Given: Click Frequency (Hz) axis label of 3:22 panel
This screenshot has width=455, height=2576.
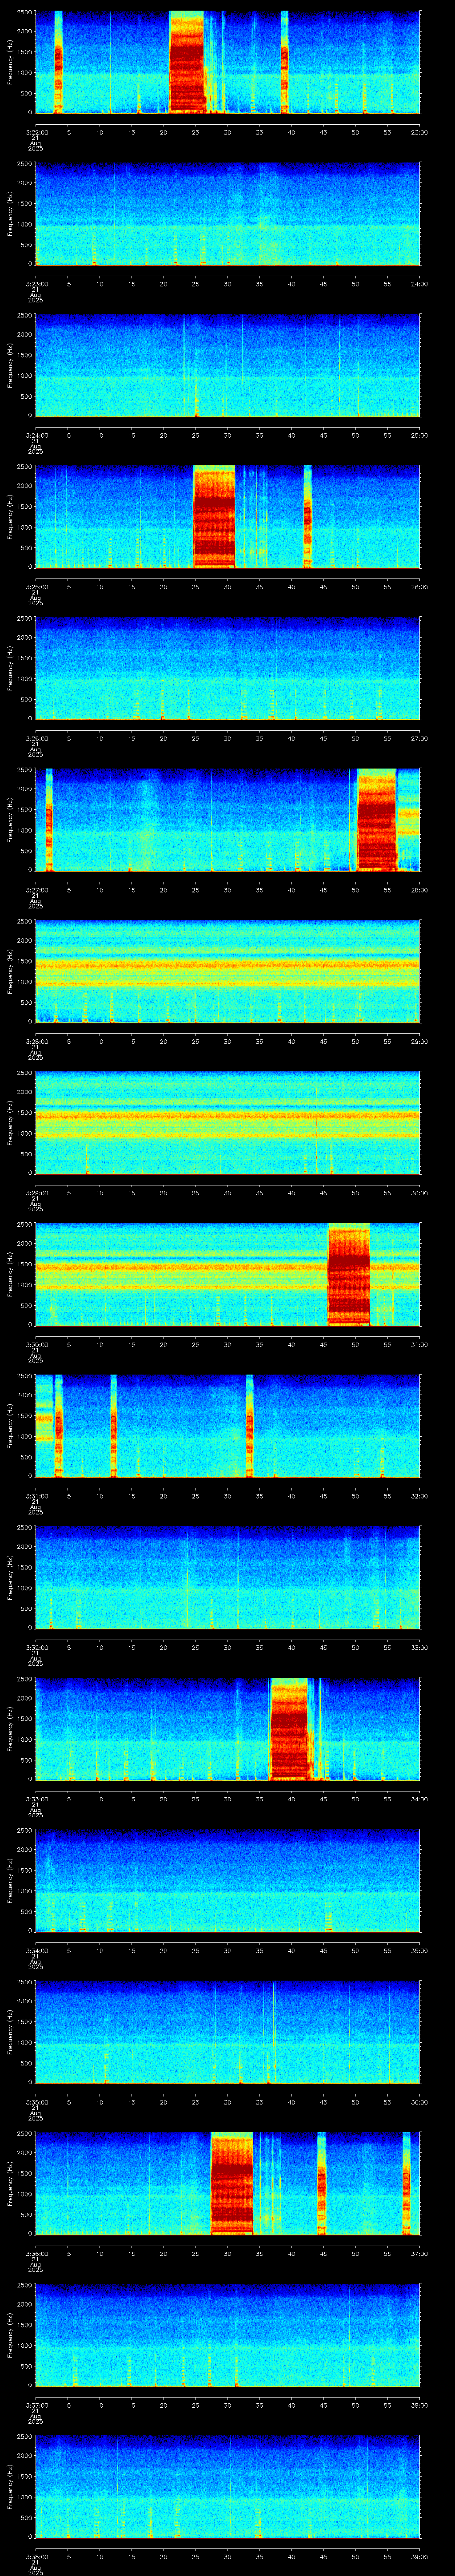Looking at the screenshot, I should click(10, 62).
